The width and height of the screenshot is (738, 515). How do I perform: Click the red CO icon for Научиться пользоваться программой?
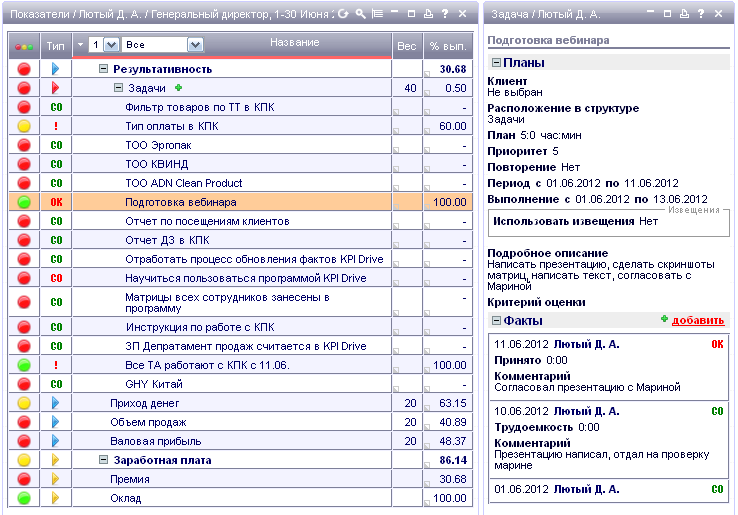(x=56, y=278)
